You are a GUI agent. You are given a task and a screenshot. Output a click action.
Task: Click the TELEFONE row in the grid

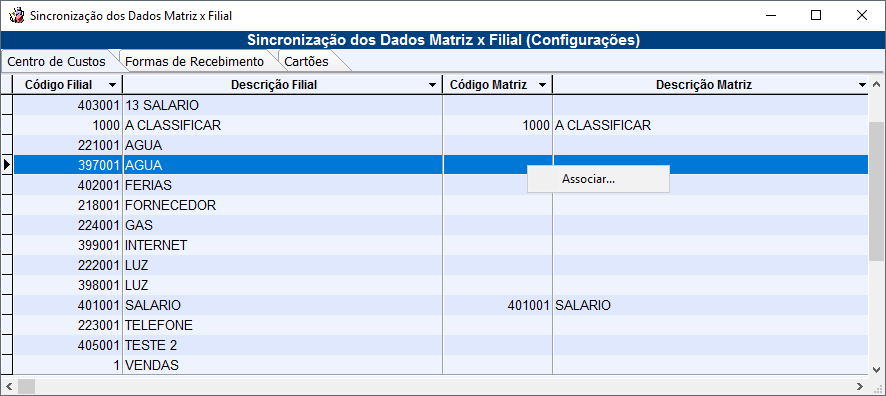pos(441,325)
